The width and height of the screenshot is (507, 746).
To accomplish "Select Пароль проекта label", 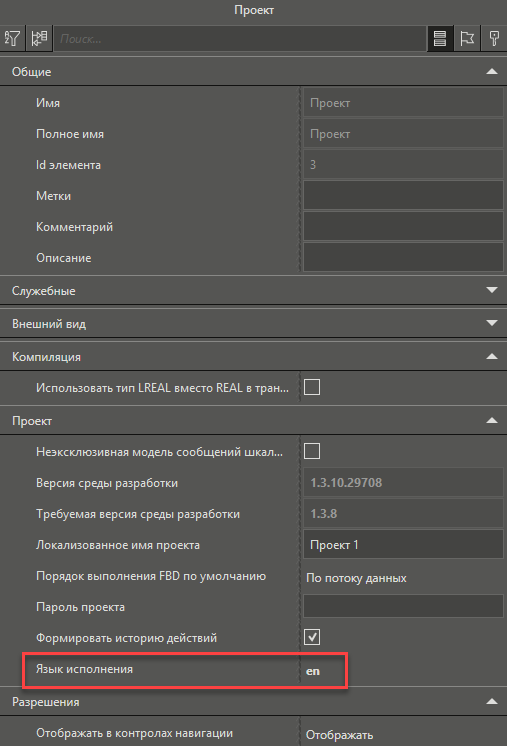I will [80, 607].
